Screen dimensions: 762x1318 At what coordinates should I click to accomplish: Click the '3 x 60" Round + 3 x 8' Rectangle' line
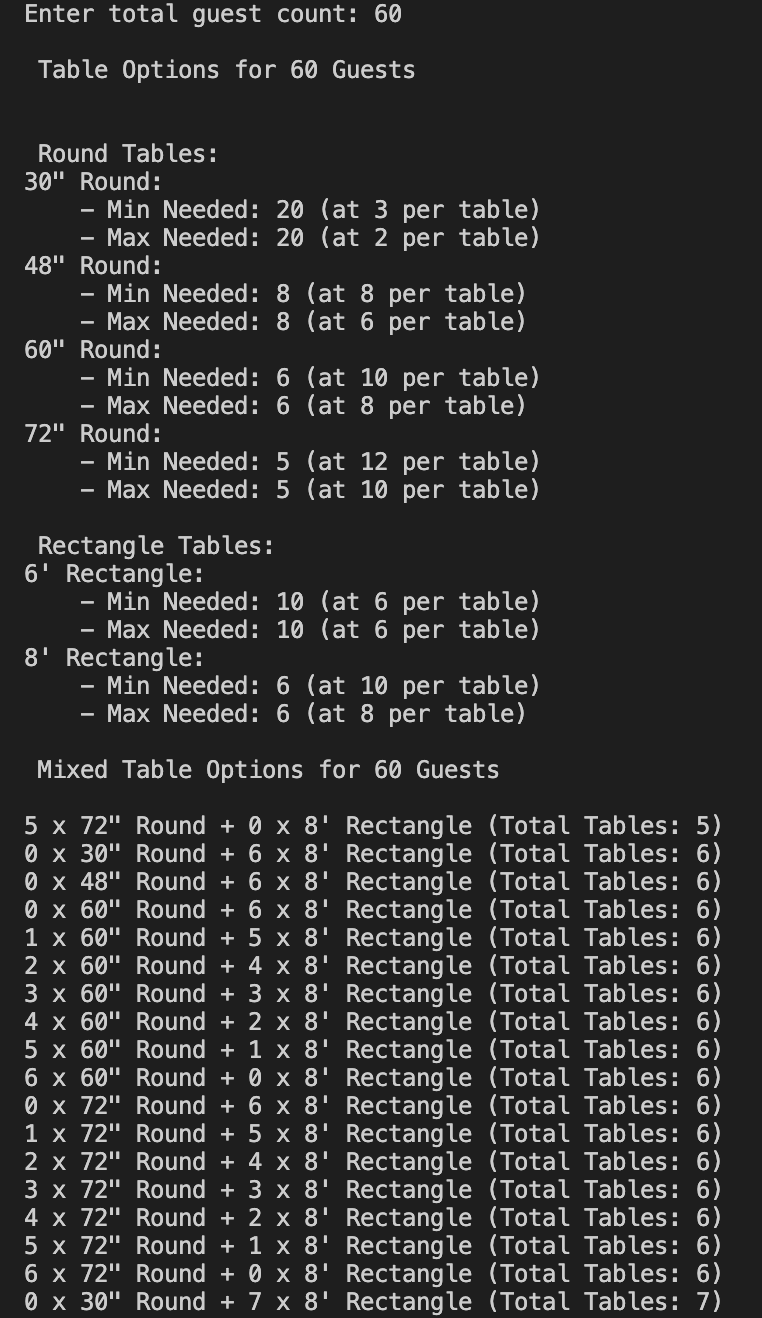point(373,994)
